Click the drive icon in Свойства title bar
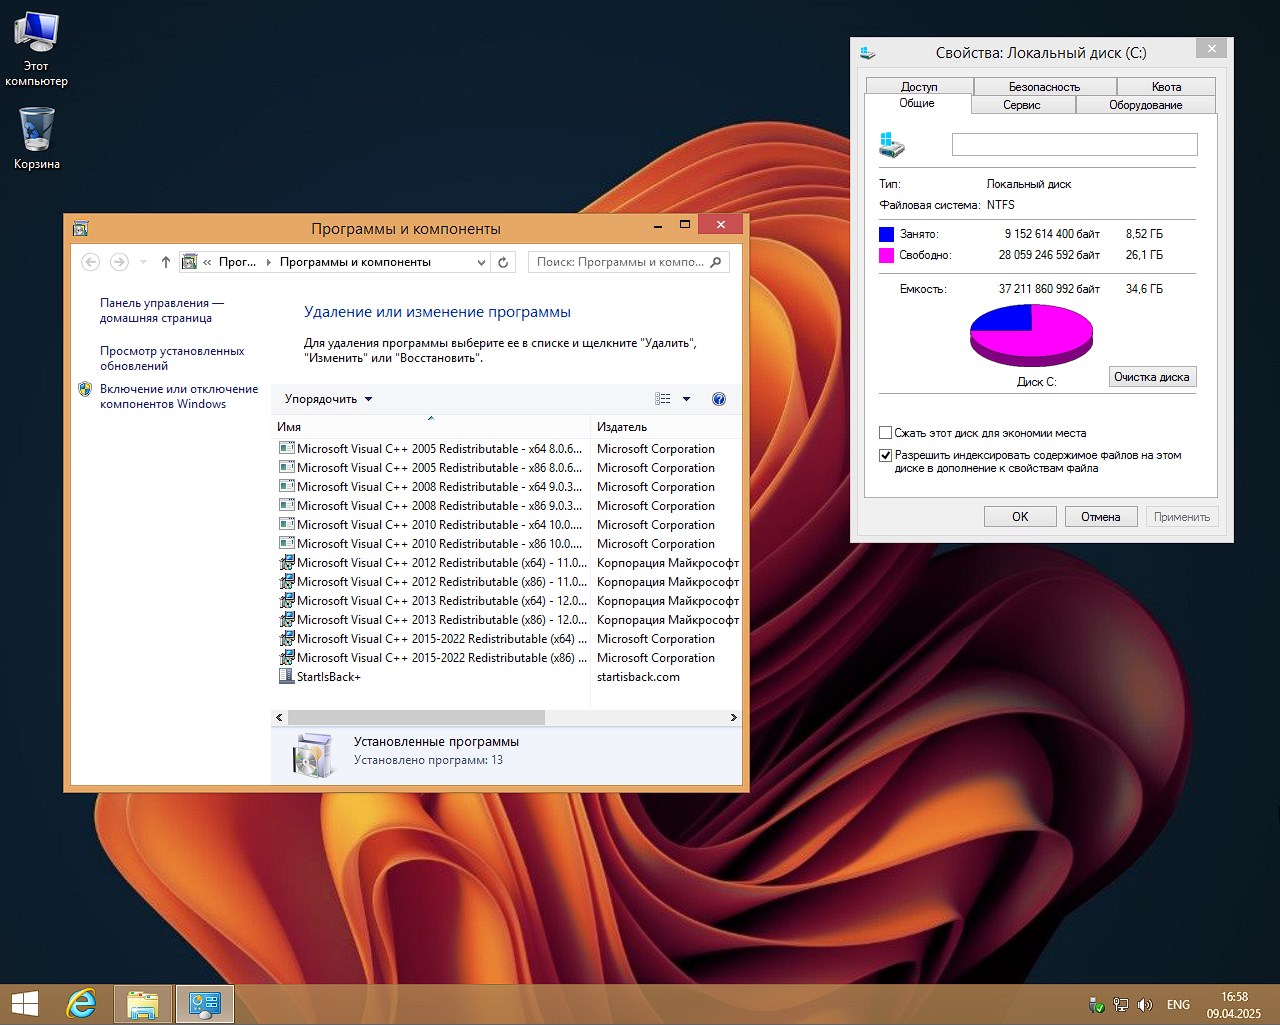The height and width of the screenshot is (1025, 1280). 867,53
